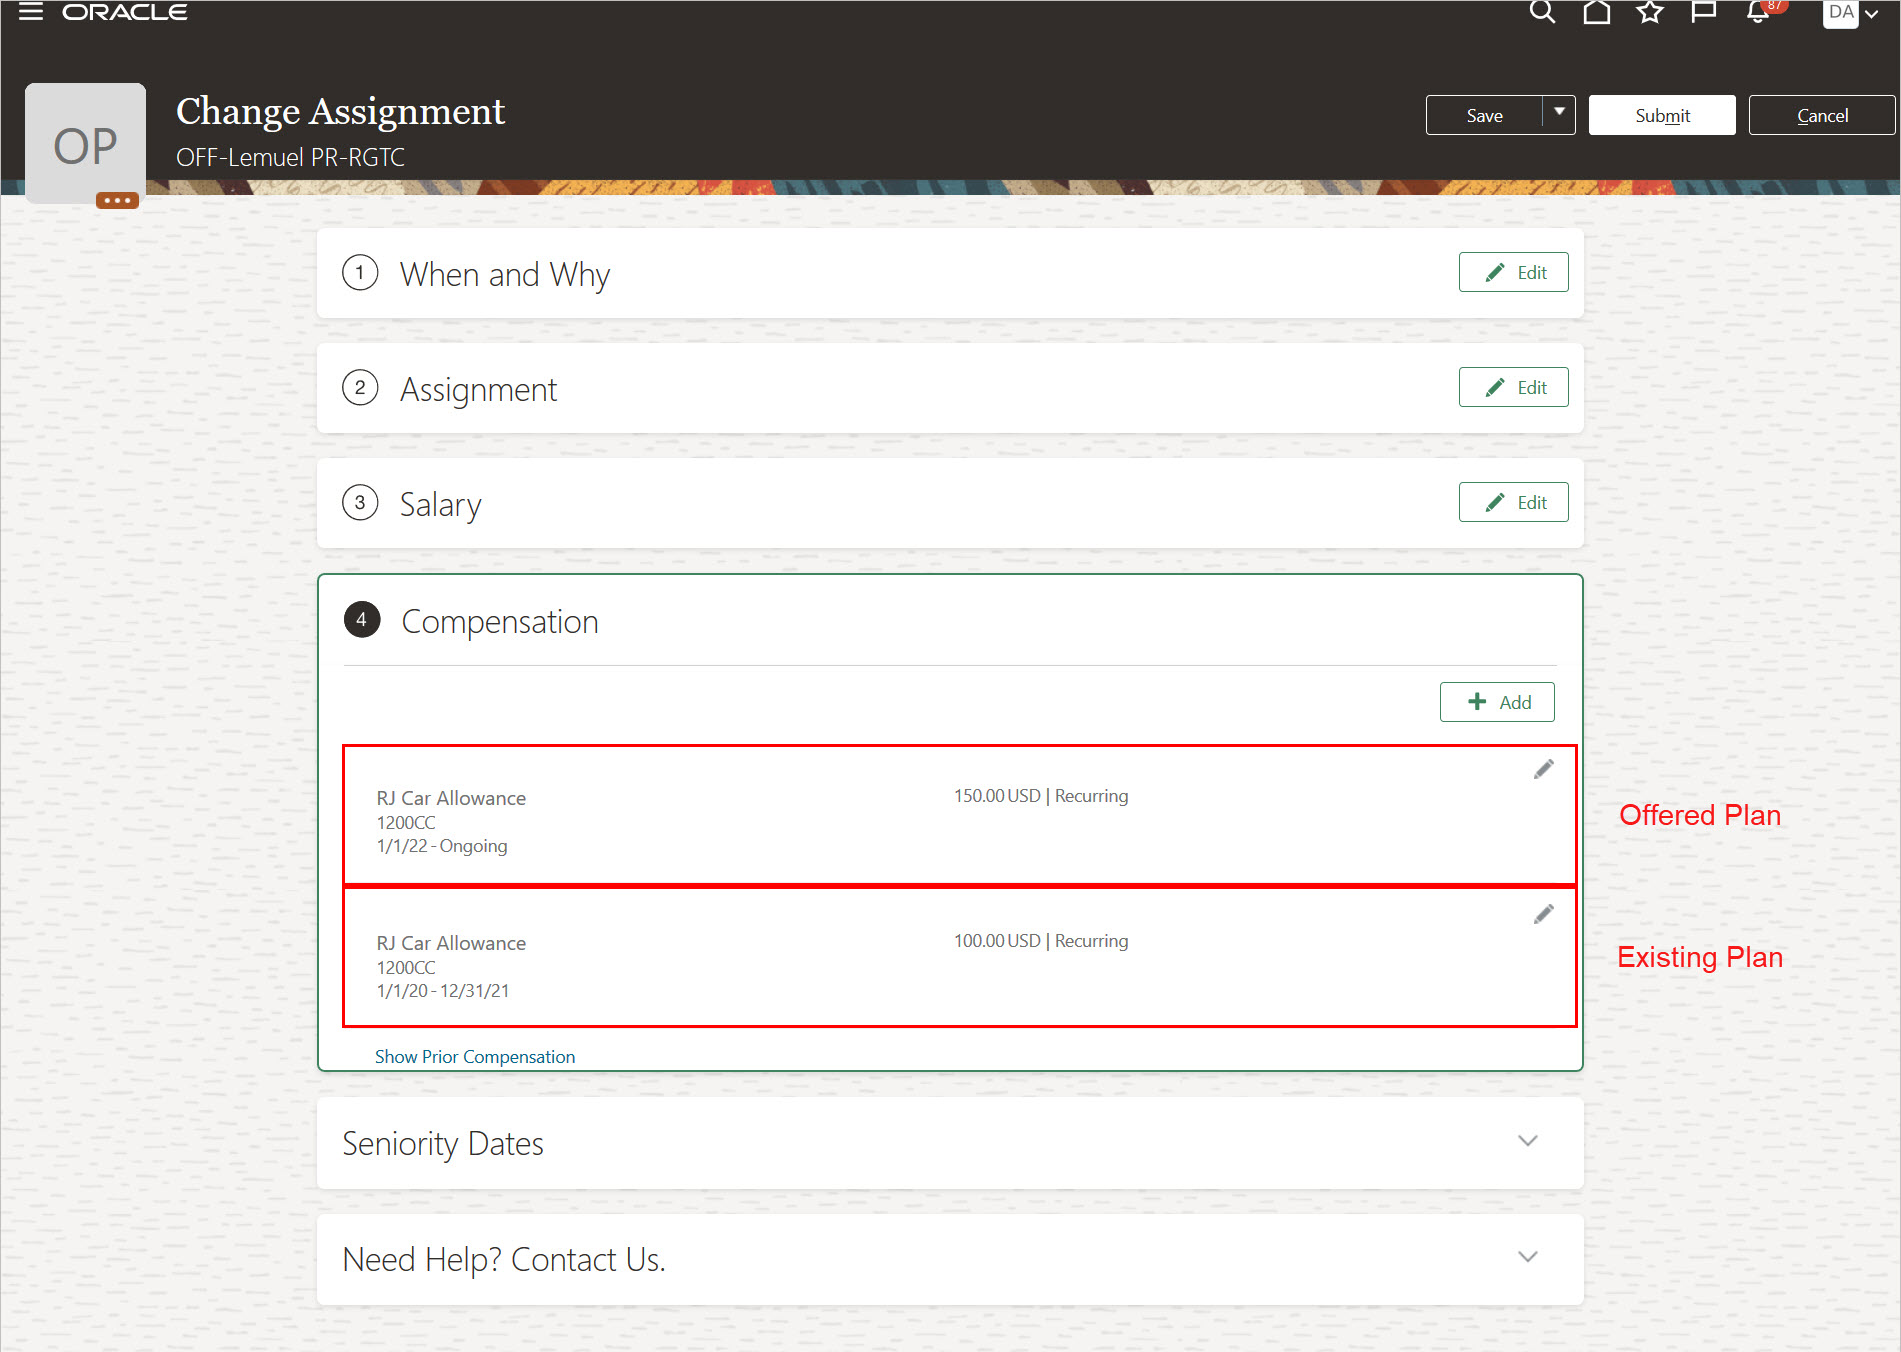Open the person actions ellipsis badge

(x=117, y=200)
